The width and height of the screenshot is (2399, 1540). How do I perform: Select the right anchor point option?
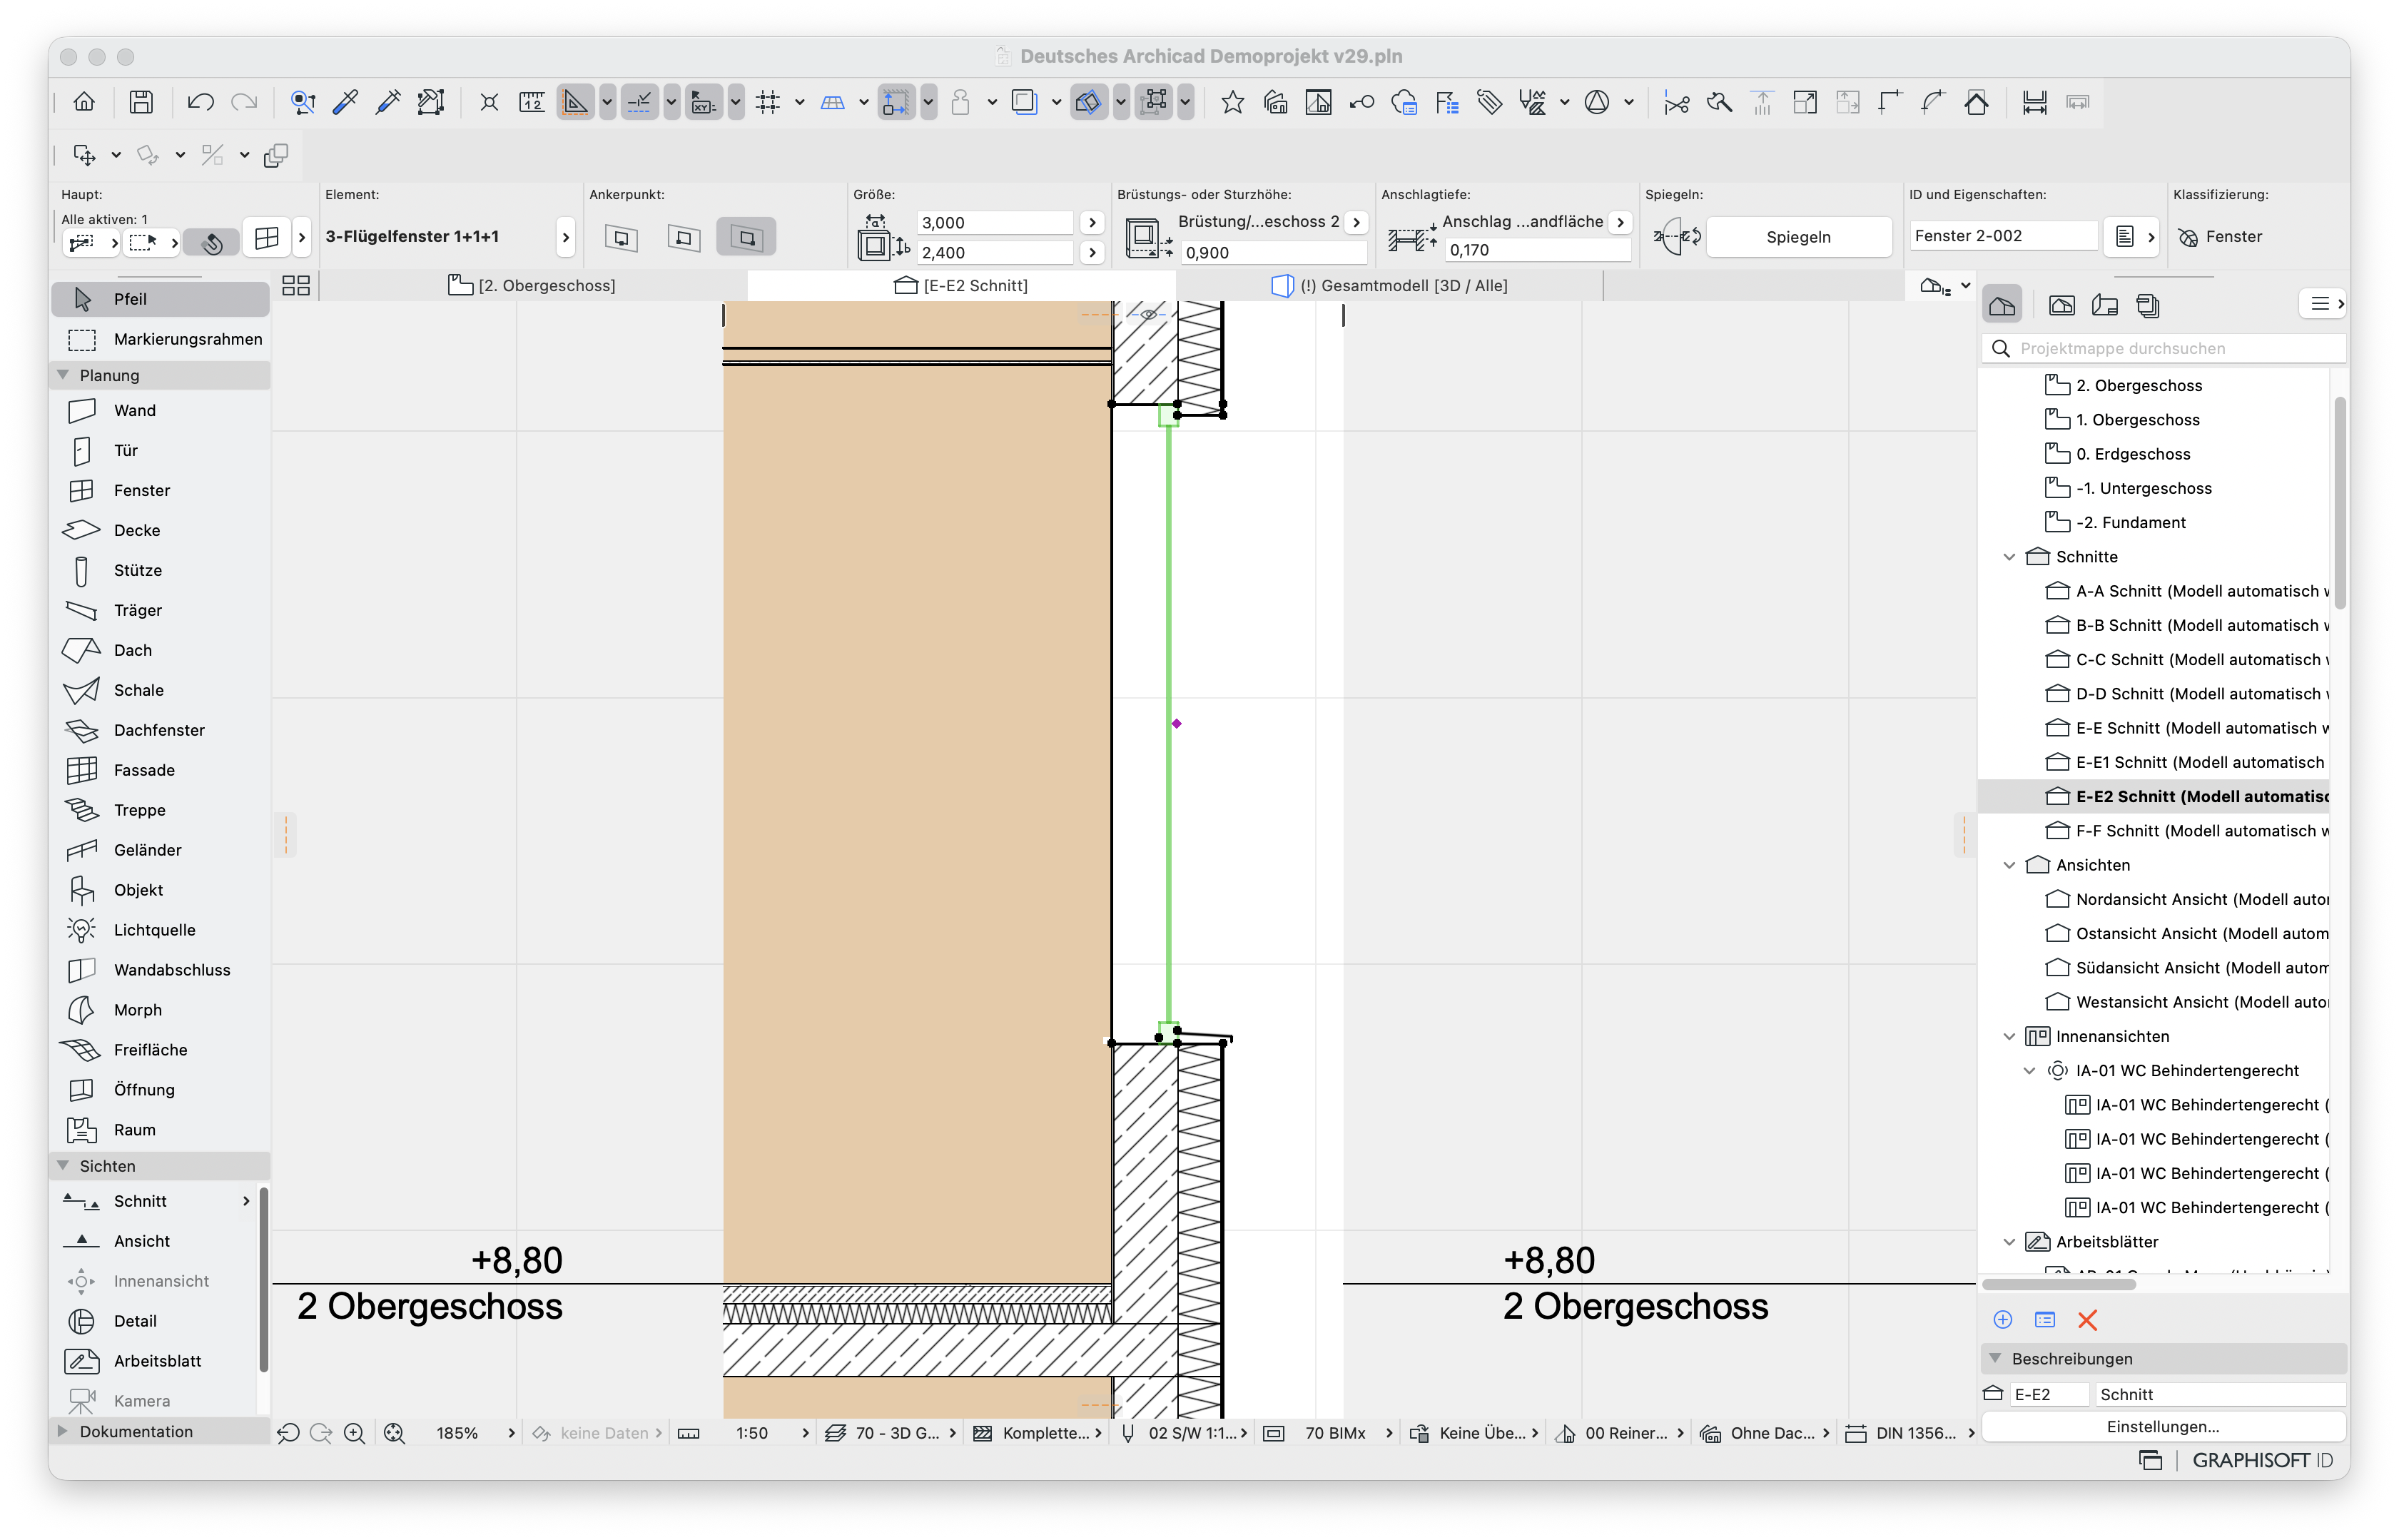pyautogui.click(x=746, y=238)
